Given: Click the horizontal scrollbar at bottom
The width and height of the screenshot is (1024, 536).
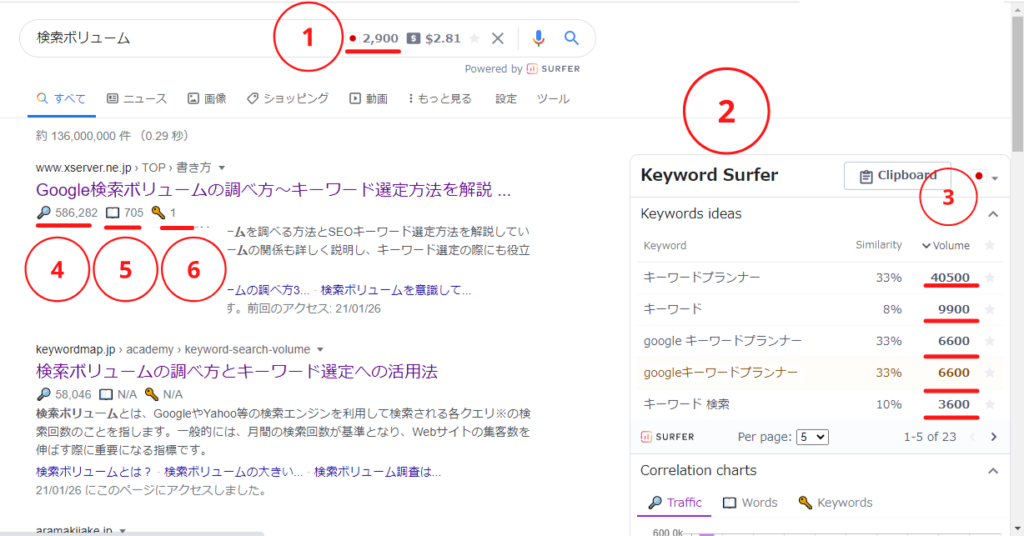Looking at the screenshot, I should click(131, 533).
